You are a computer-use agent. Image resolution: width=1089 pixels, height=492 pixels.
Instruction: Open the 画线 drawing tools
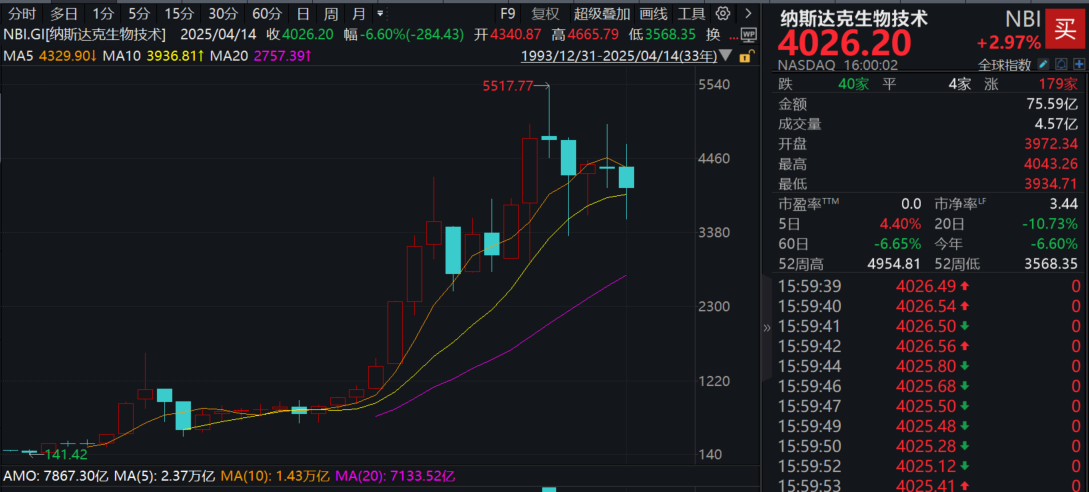tap(654, 13)
